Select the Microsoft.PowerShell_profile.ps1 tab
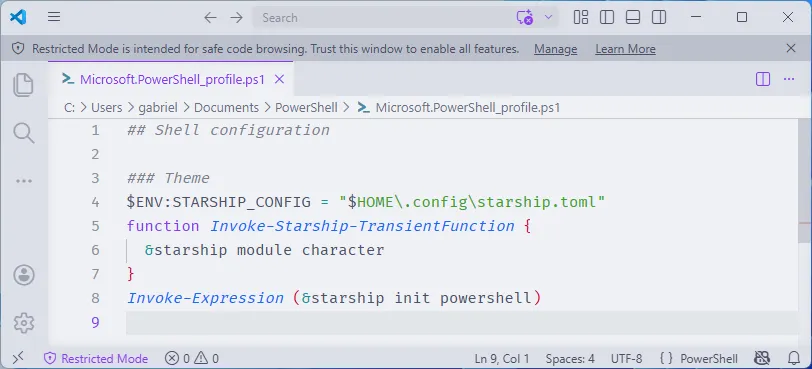The height and width of the screenshot is (369, 812). pos(170,79)
